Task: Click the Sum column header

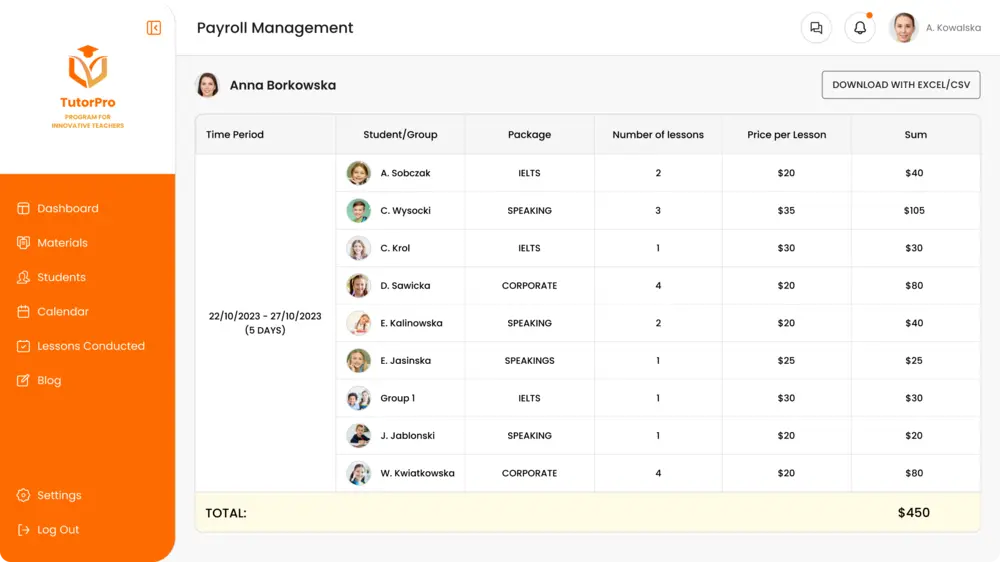Action: [915, 135]
